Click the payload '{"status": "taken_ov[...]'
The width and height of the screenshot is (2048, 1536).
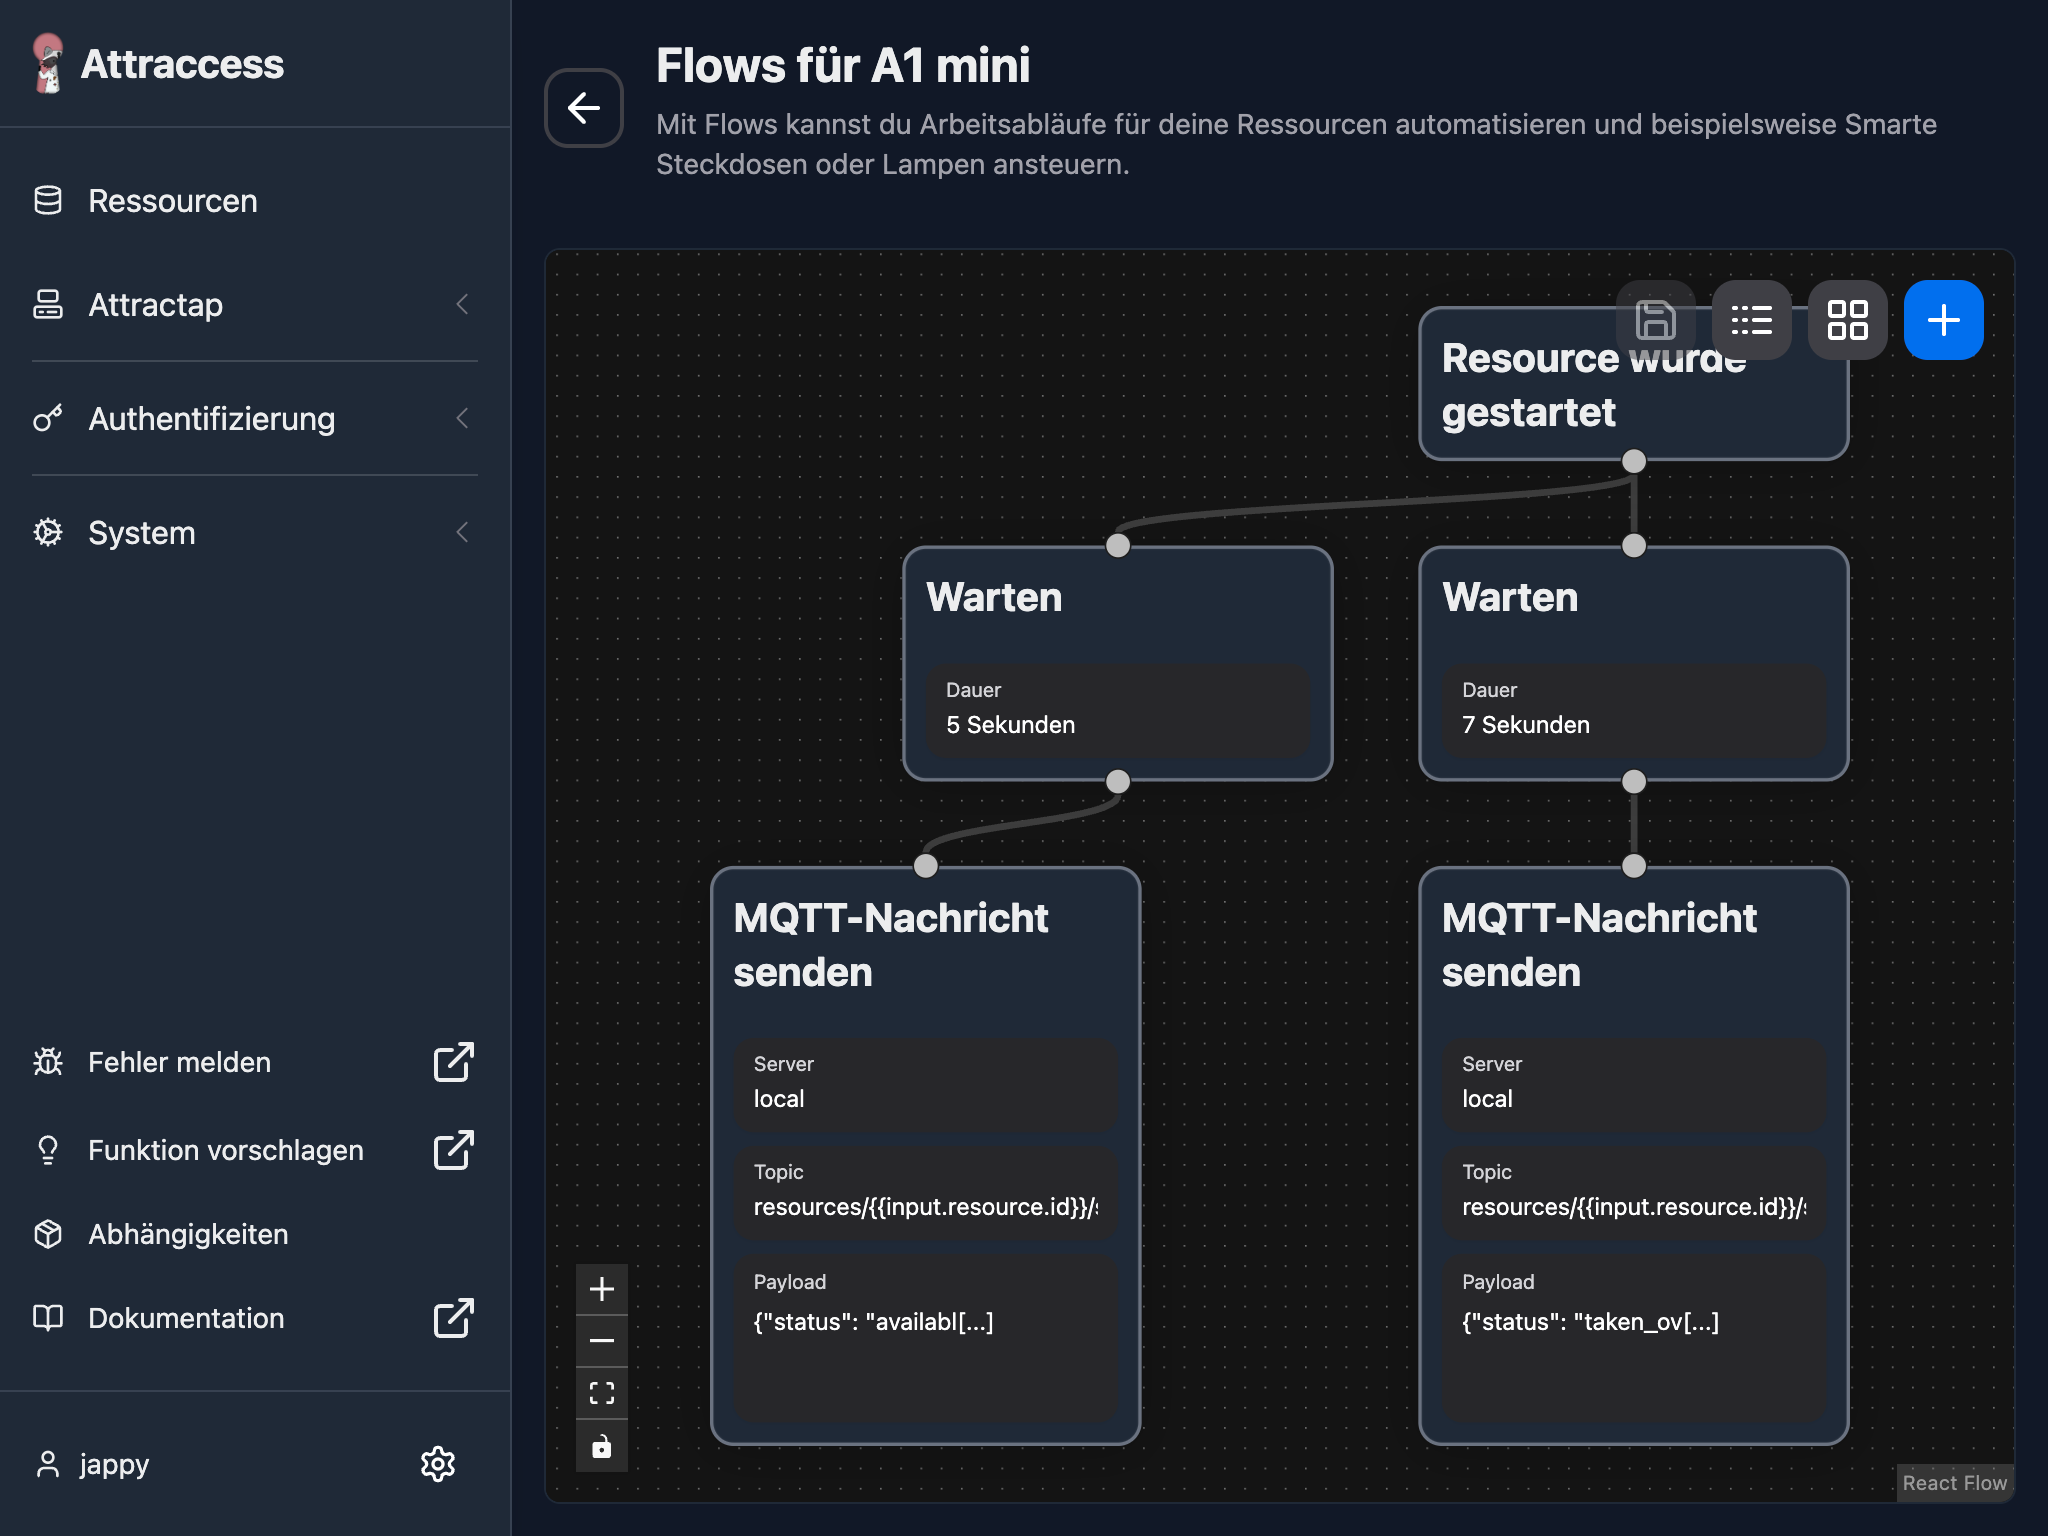point(1590,1322)
